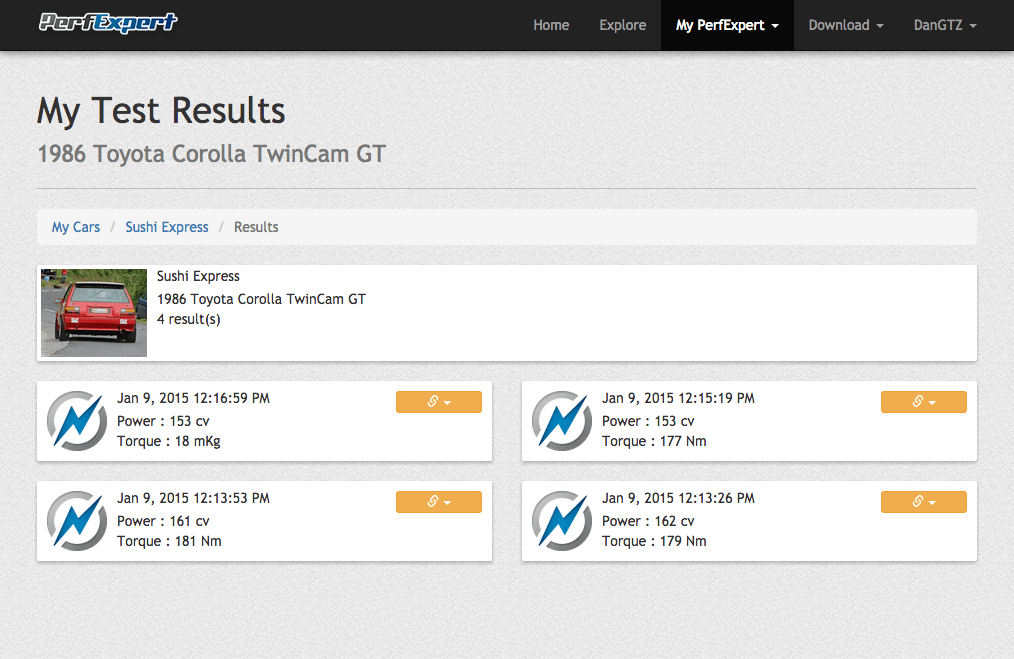Click the Results breadcrumb text
Viewport: 1014px width, 659px height.
[256, 227]
